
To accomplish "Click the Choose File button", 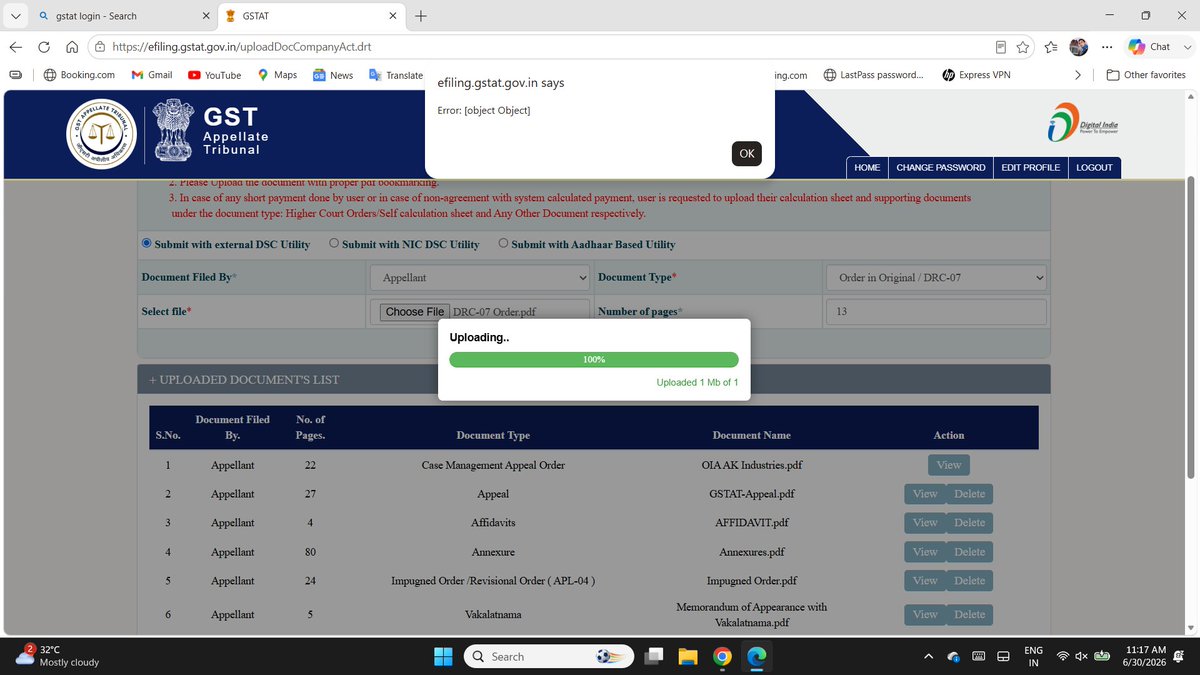I will point(414,312).
